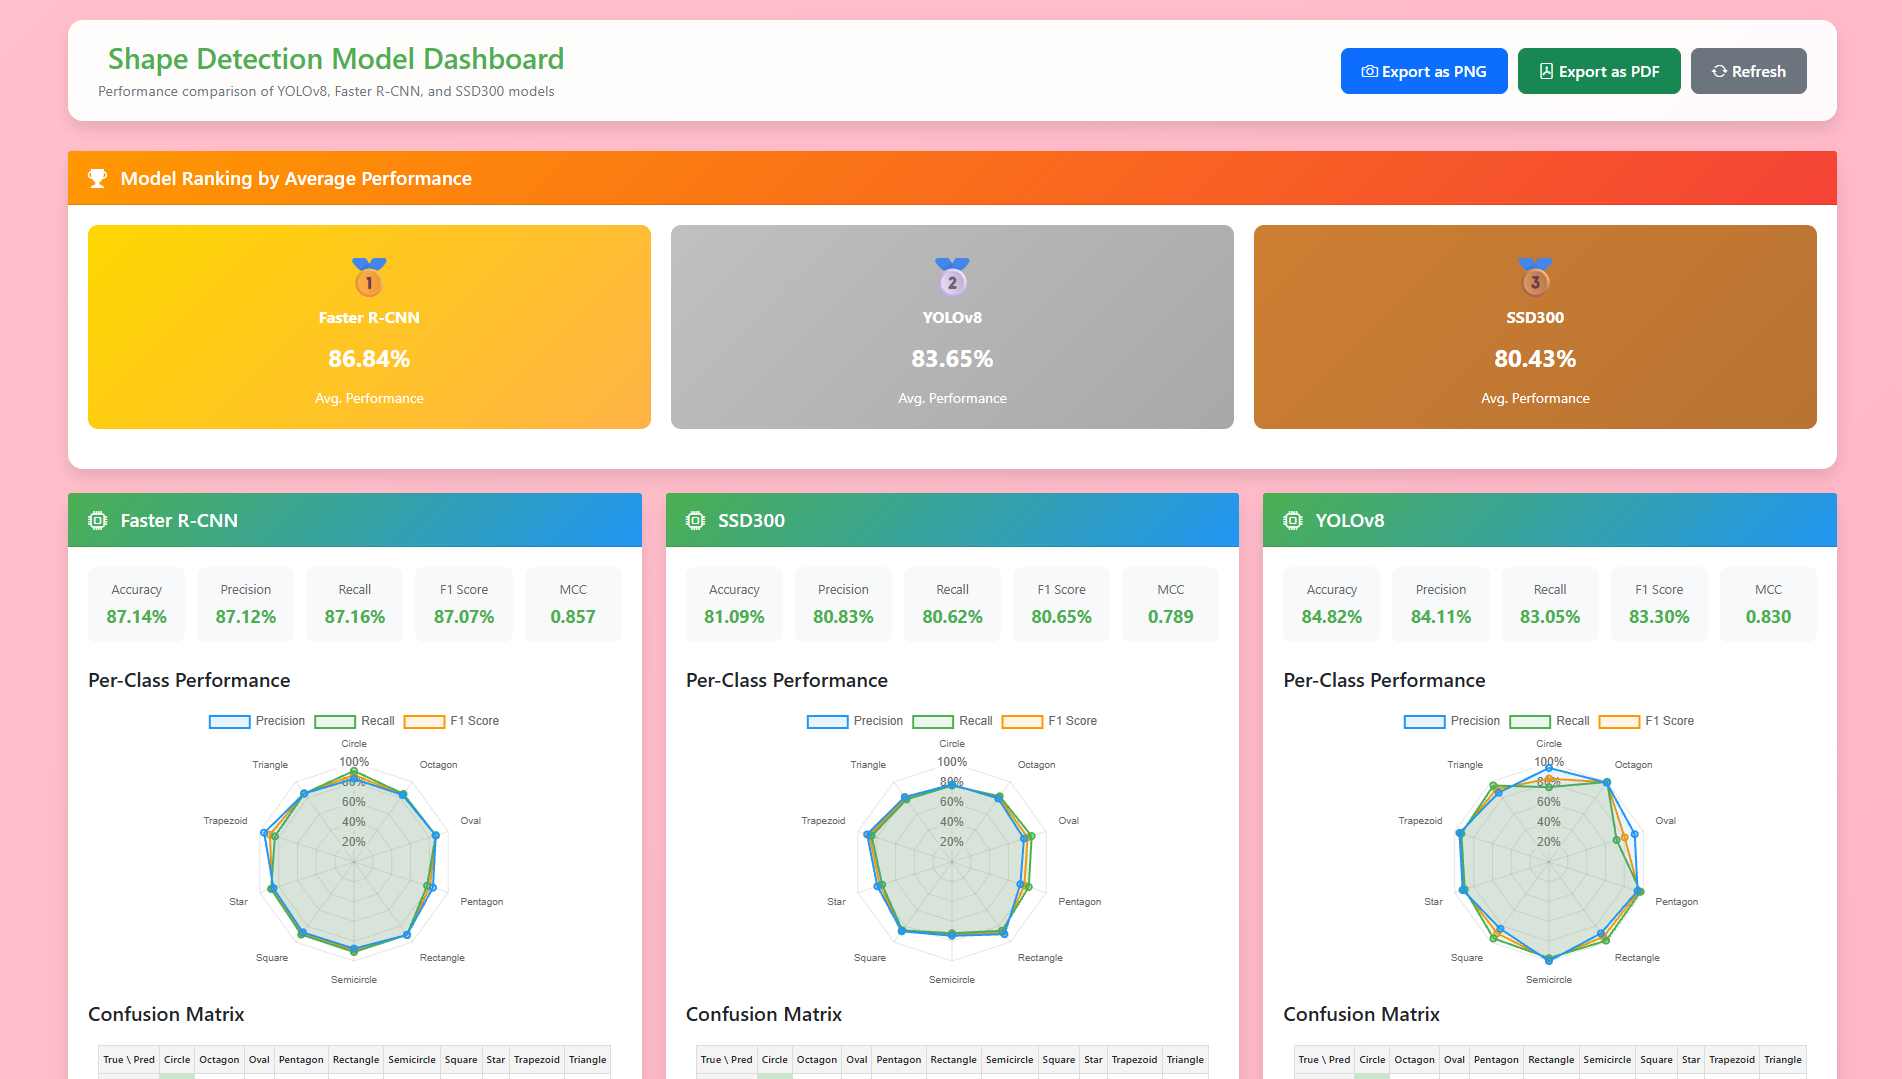1902x1079 pixels.
Task: Click SSD300 precision value 80.83%
Action: coord(843,617)
